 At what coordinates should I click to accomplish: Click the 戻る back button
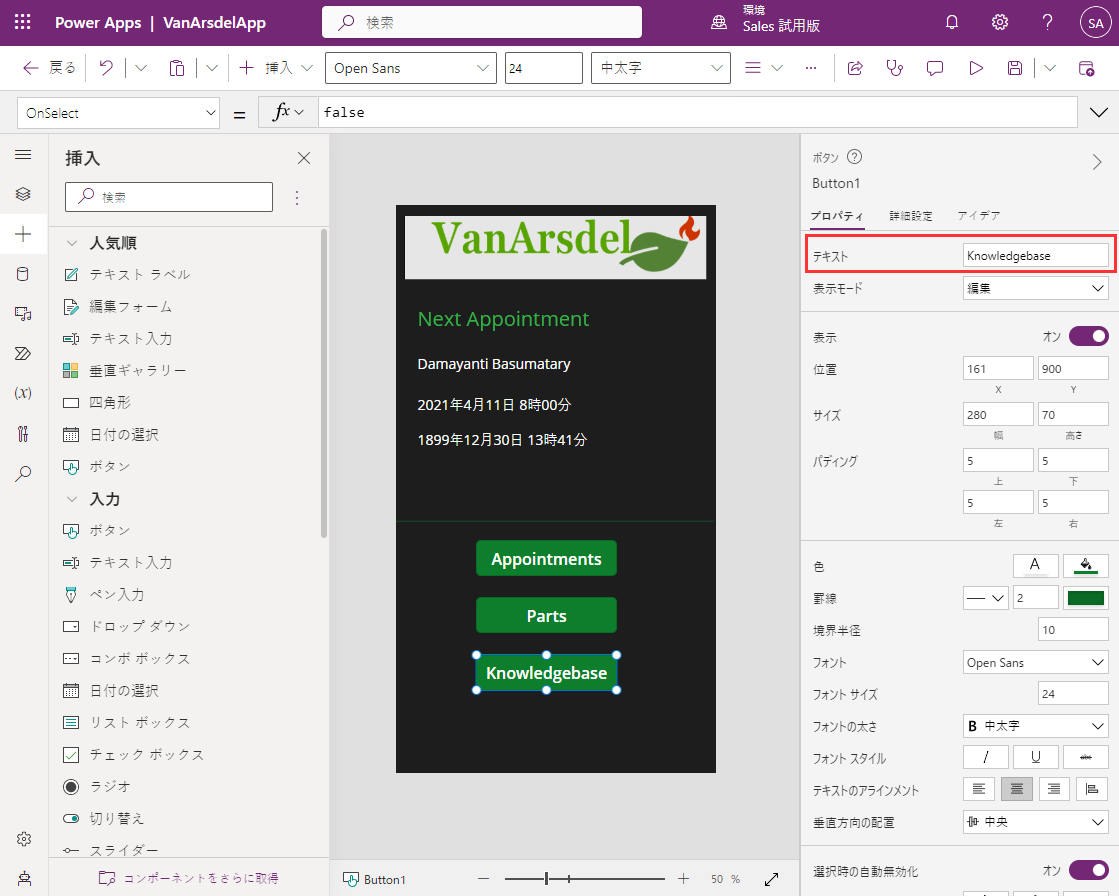(49, 68)
